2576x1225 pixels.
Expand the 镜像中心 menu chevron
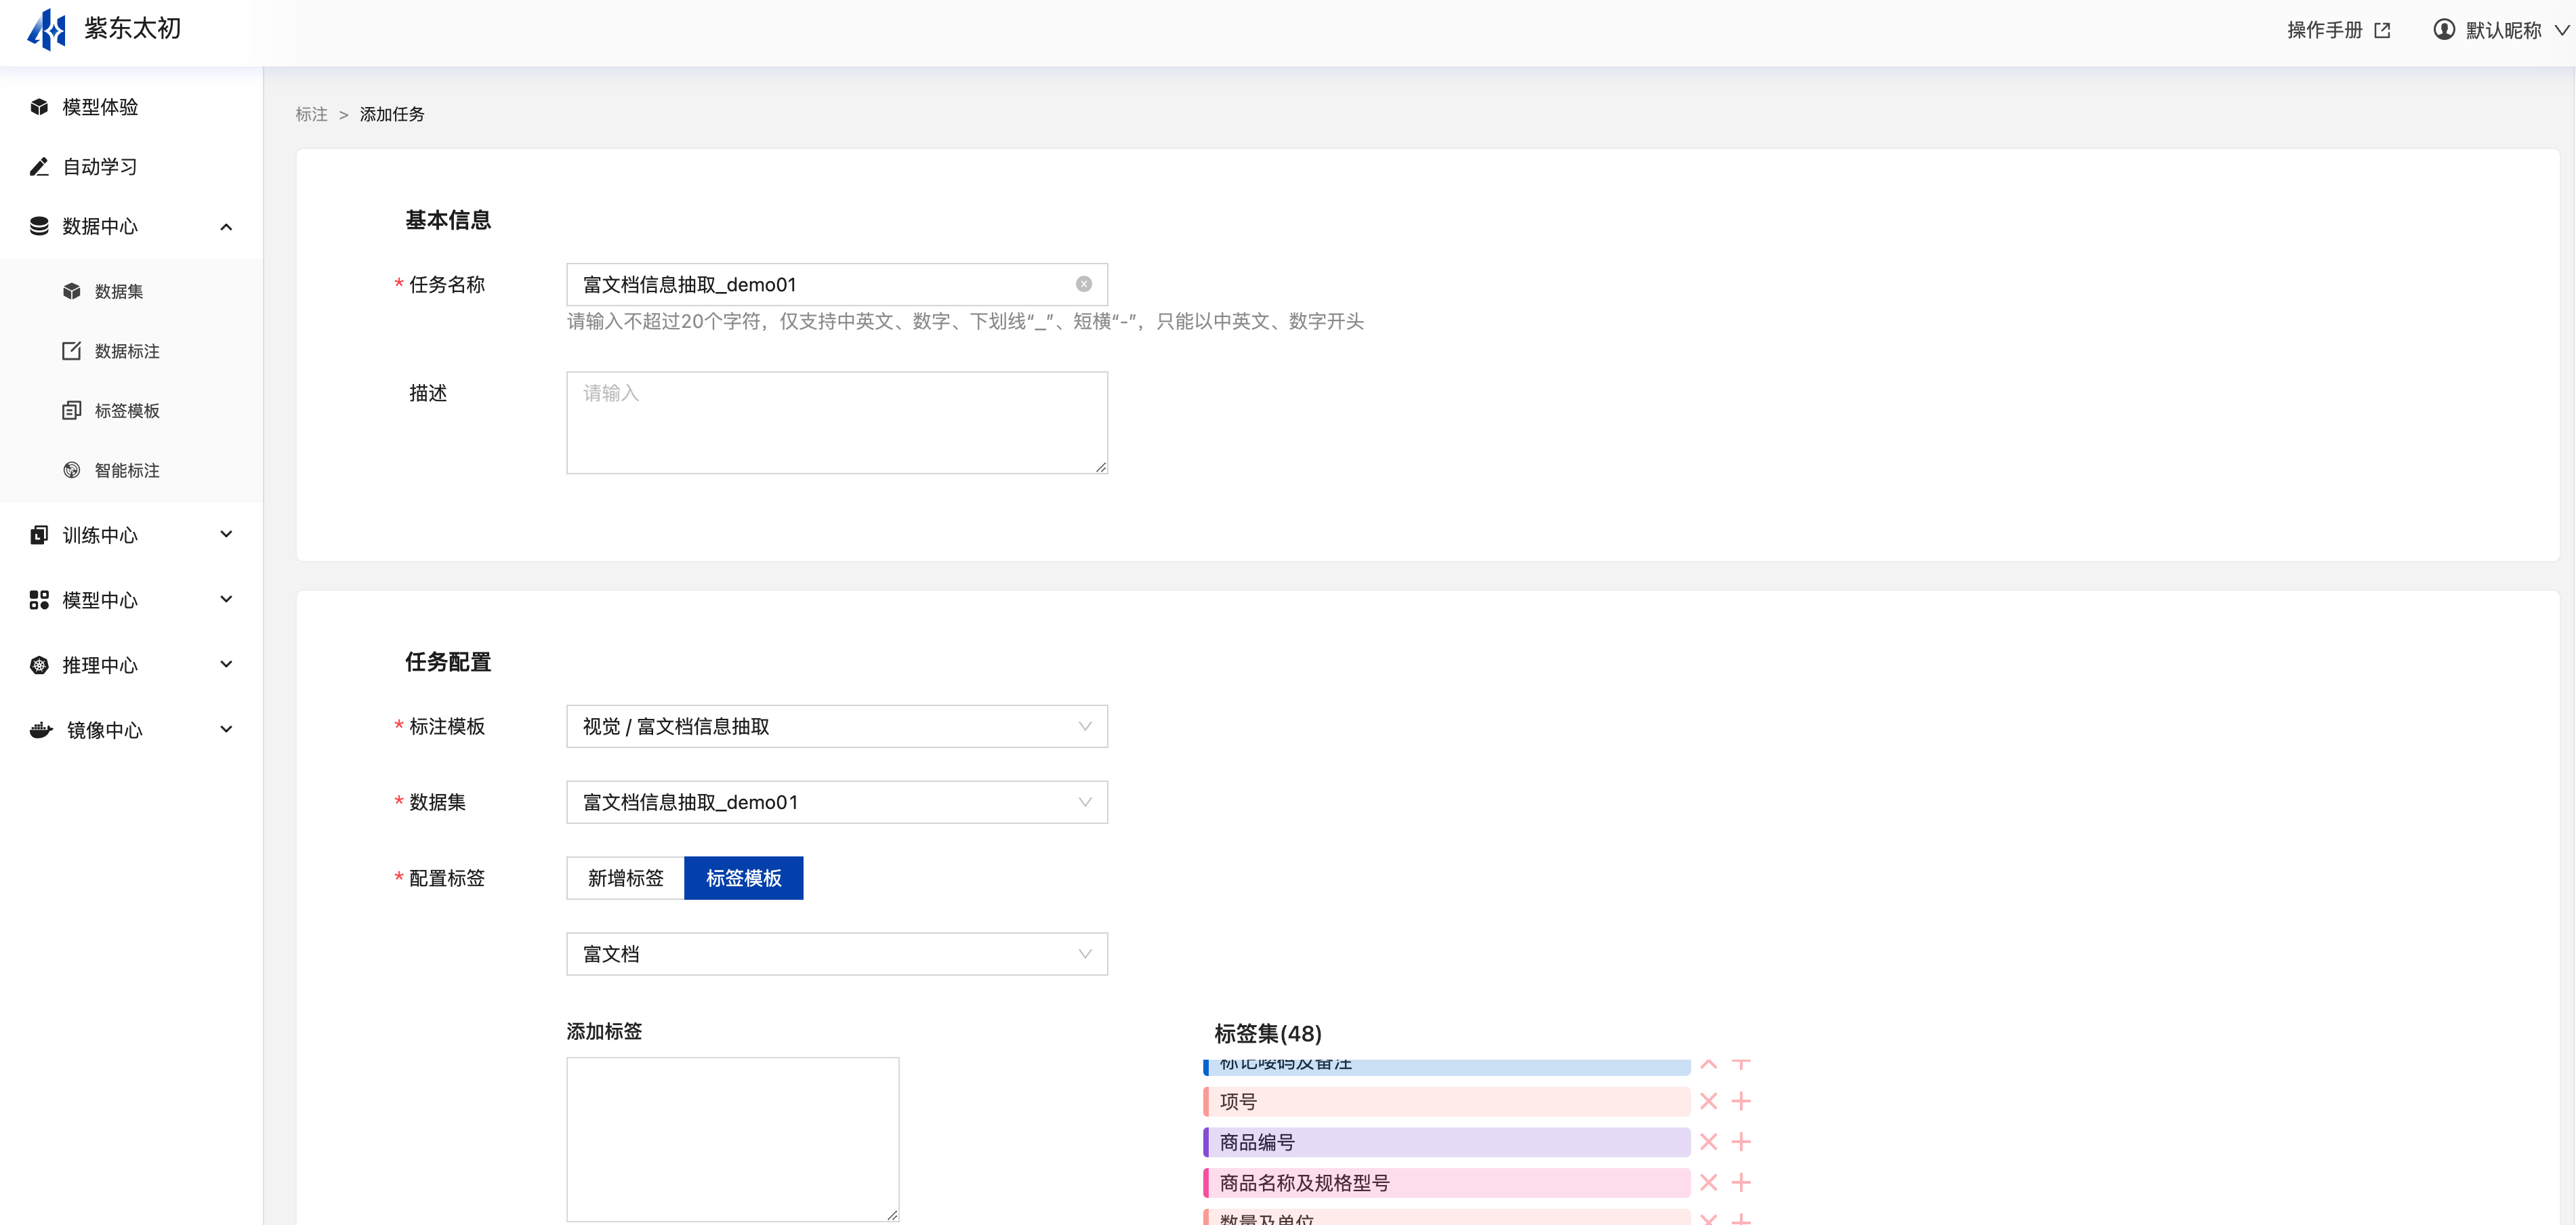[226, 729]
